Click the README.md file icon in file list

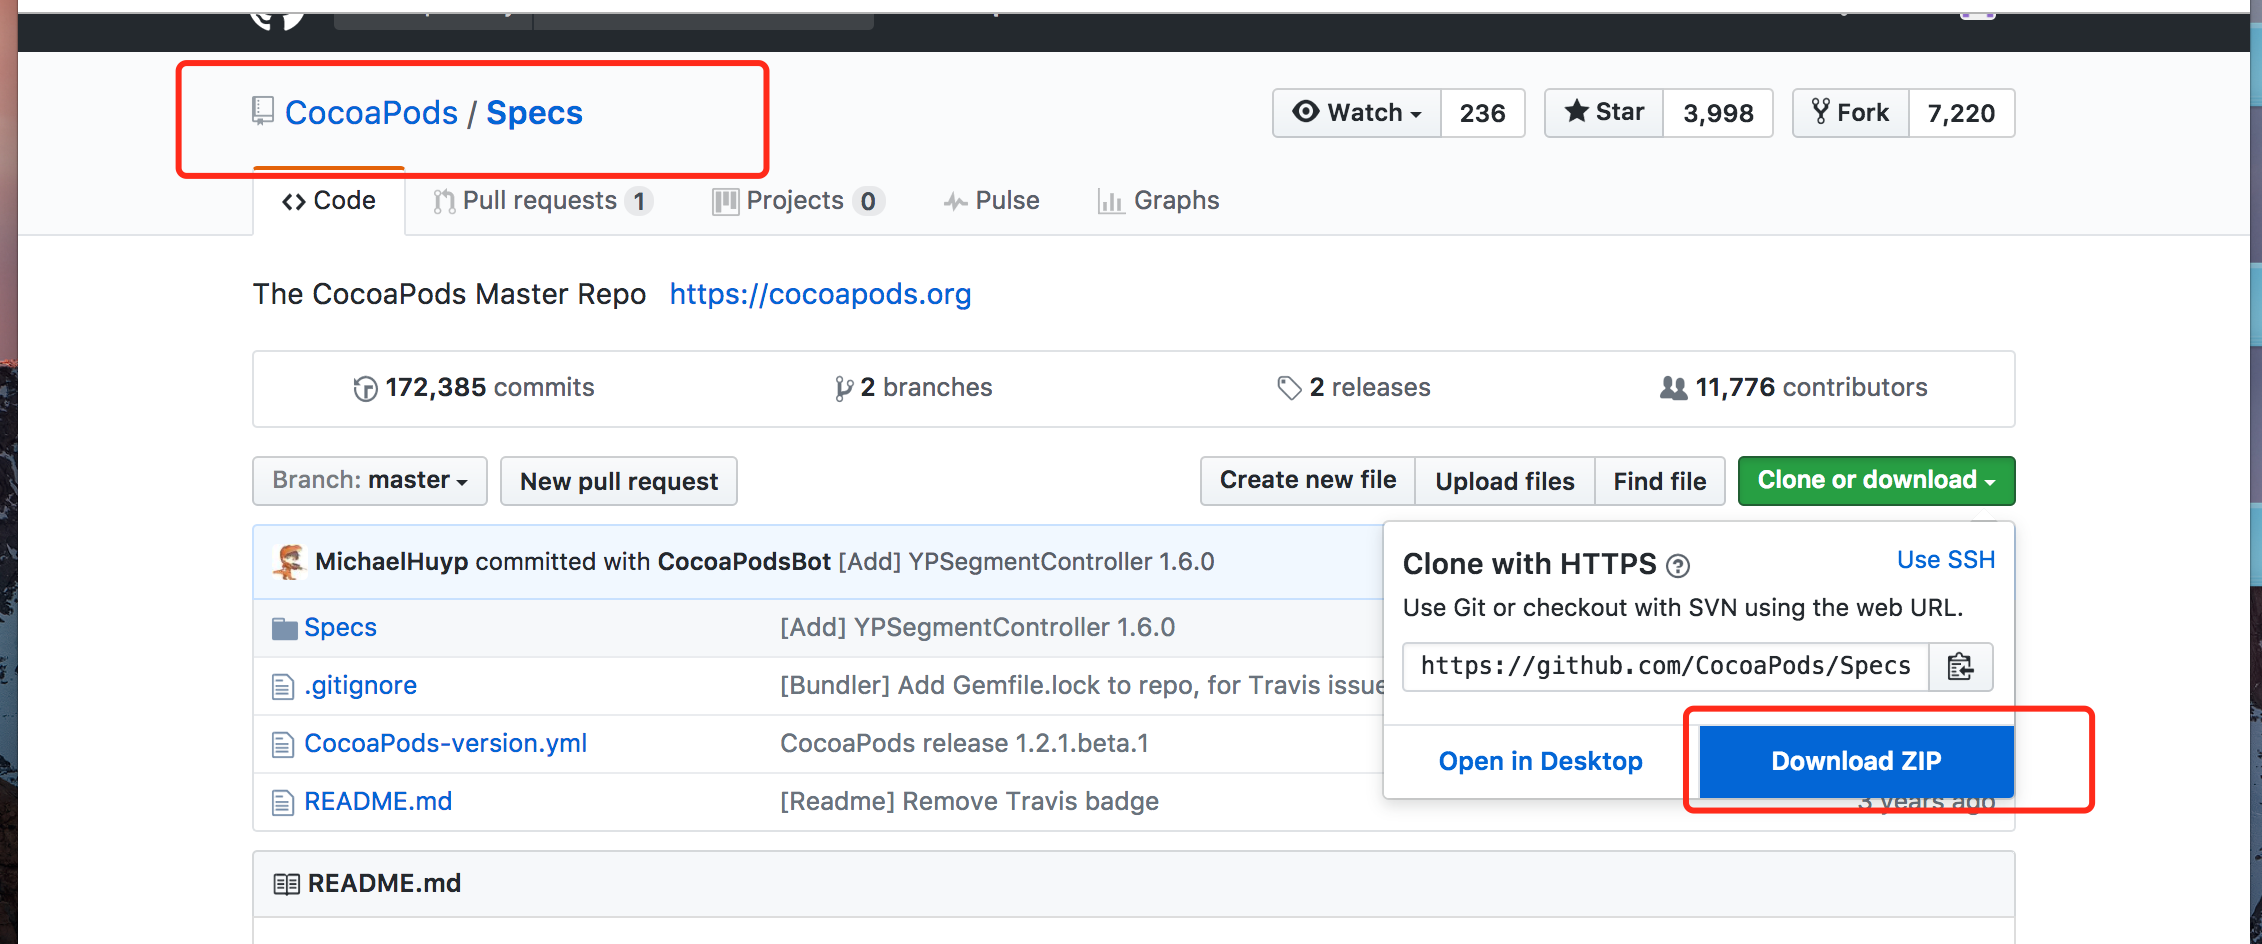[x=283, y=802]
